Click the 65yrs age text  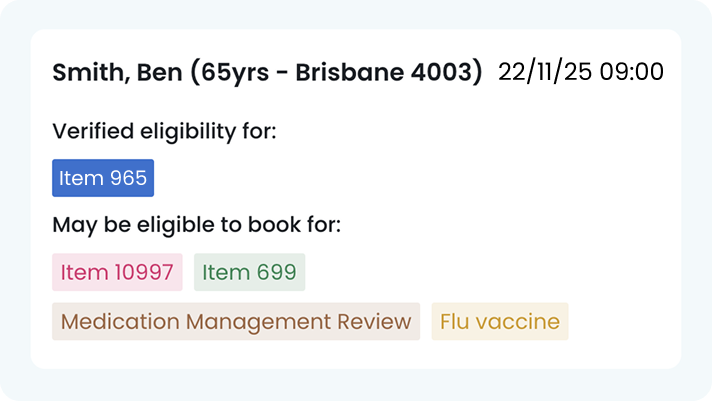point(235,73)
